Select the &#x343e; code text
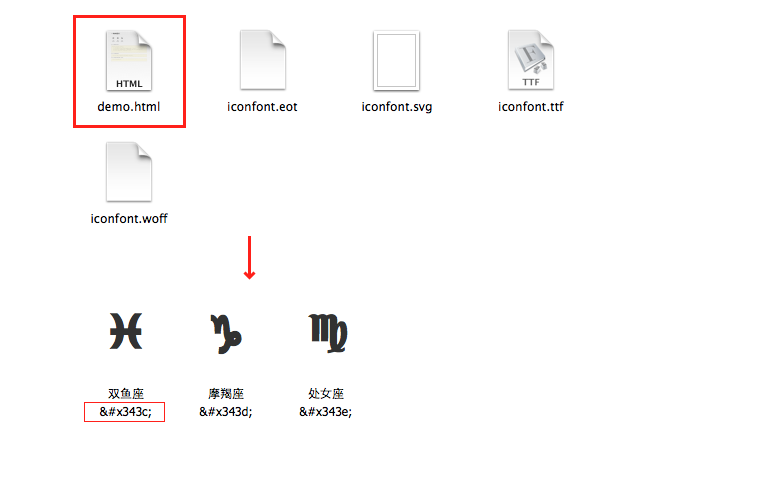Viewport: 758px width, 479px height. [x=325, y=412]
